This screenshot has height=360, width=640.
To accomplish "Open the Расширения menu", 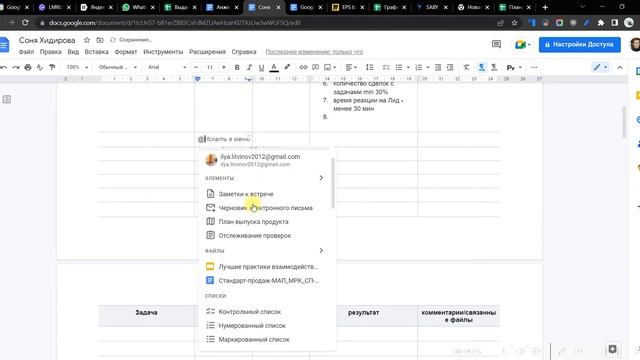I will click(207, 52).
